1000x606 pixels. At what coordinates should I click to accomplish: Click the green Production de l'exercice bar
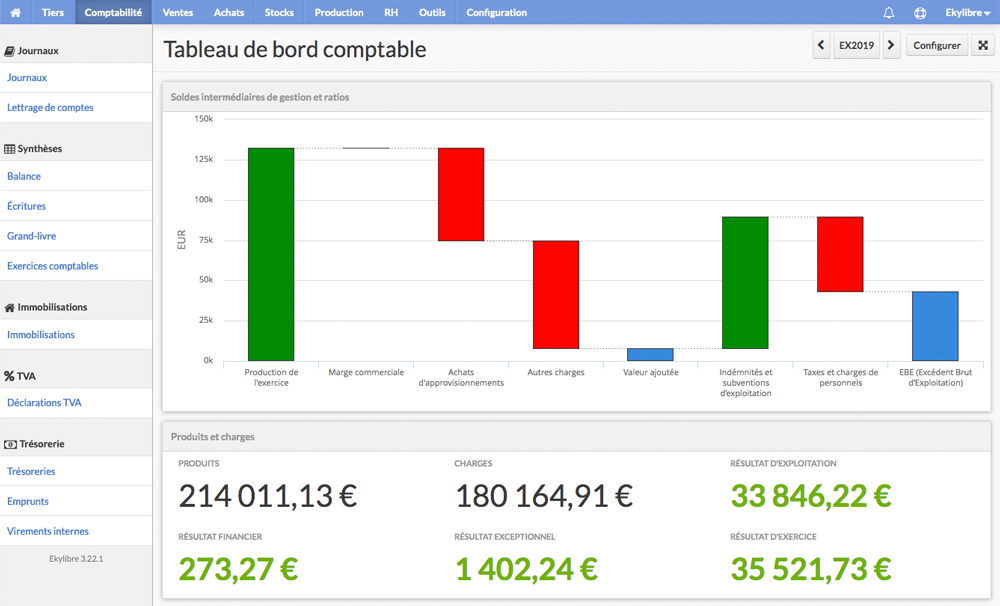271,254
